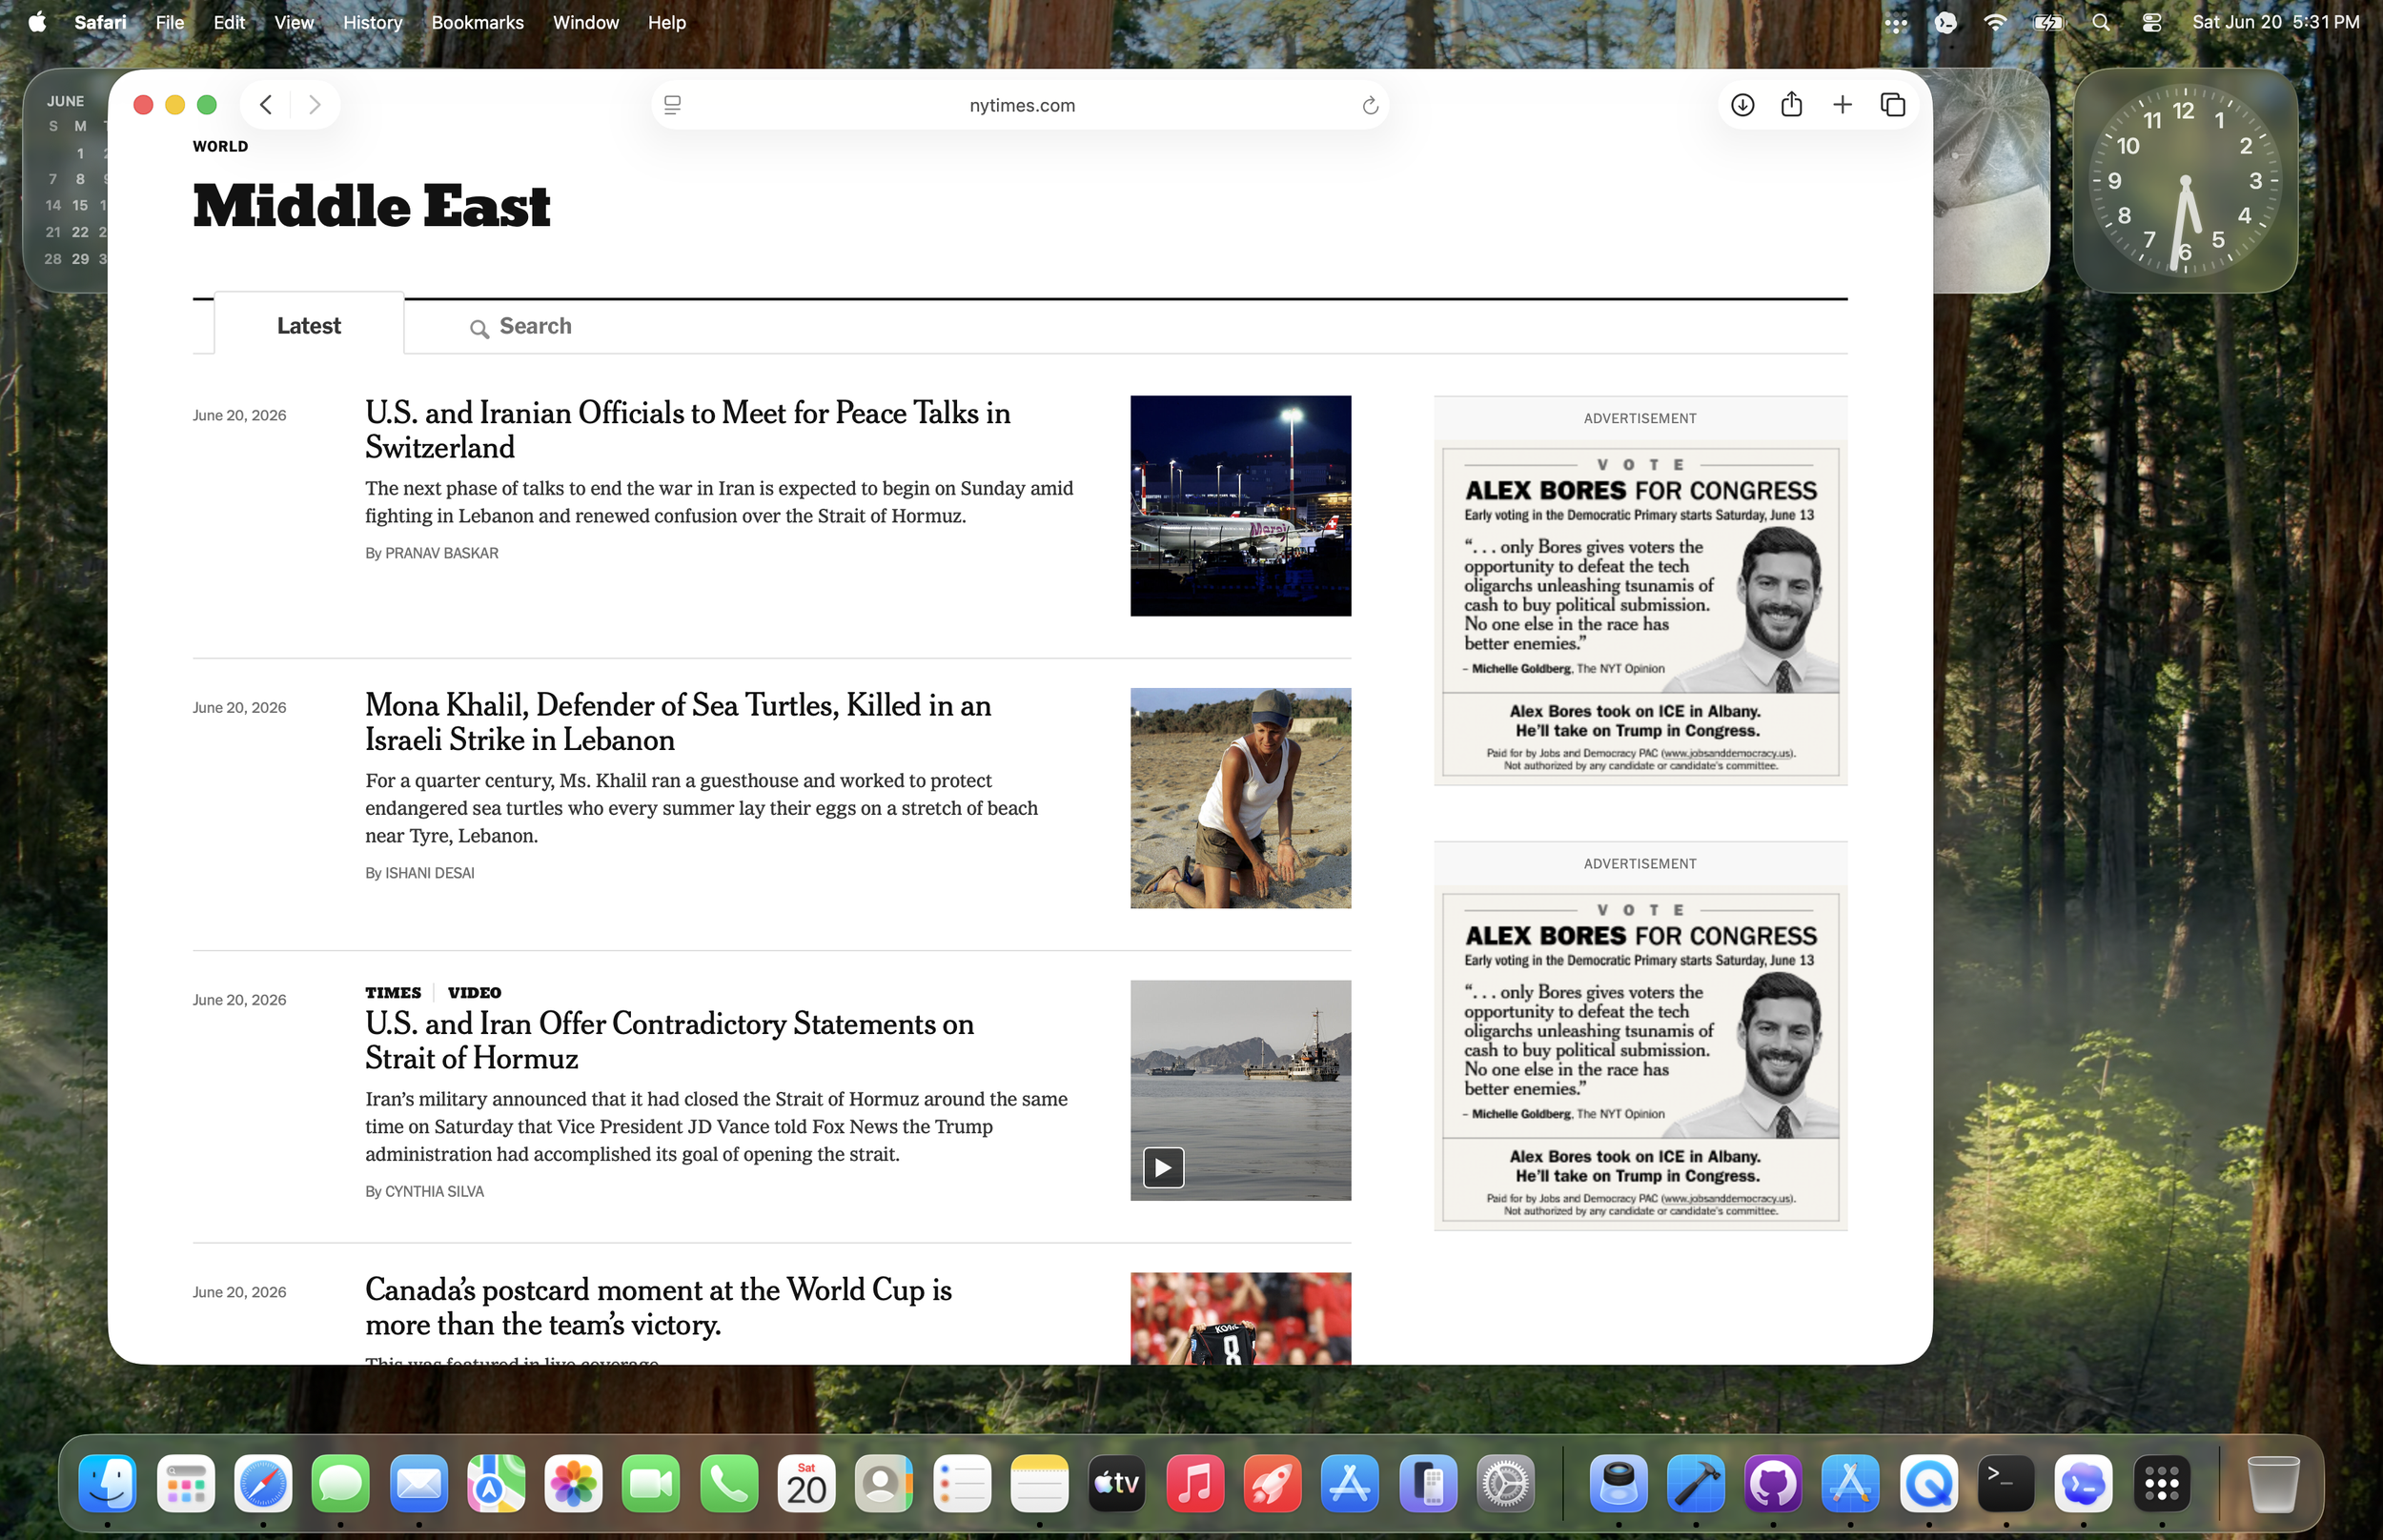
Task: Click the second Alex Bores for Congress advertisement
Action: (x=1640, y=1057)
